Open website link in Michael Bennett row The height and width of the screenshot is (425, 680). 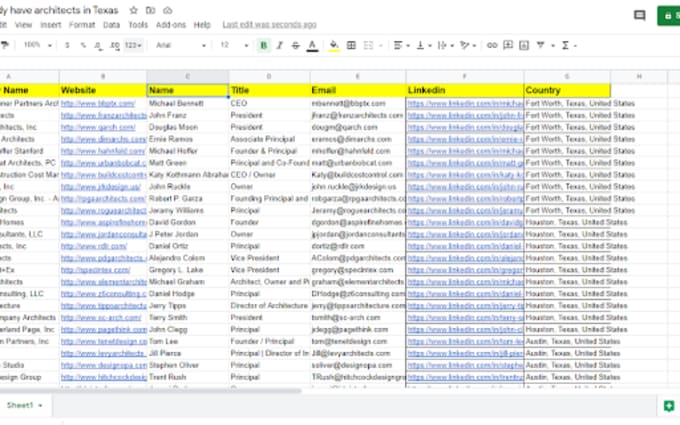click(x=98, y=104)
